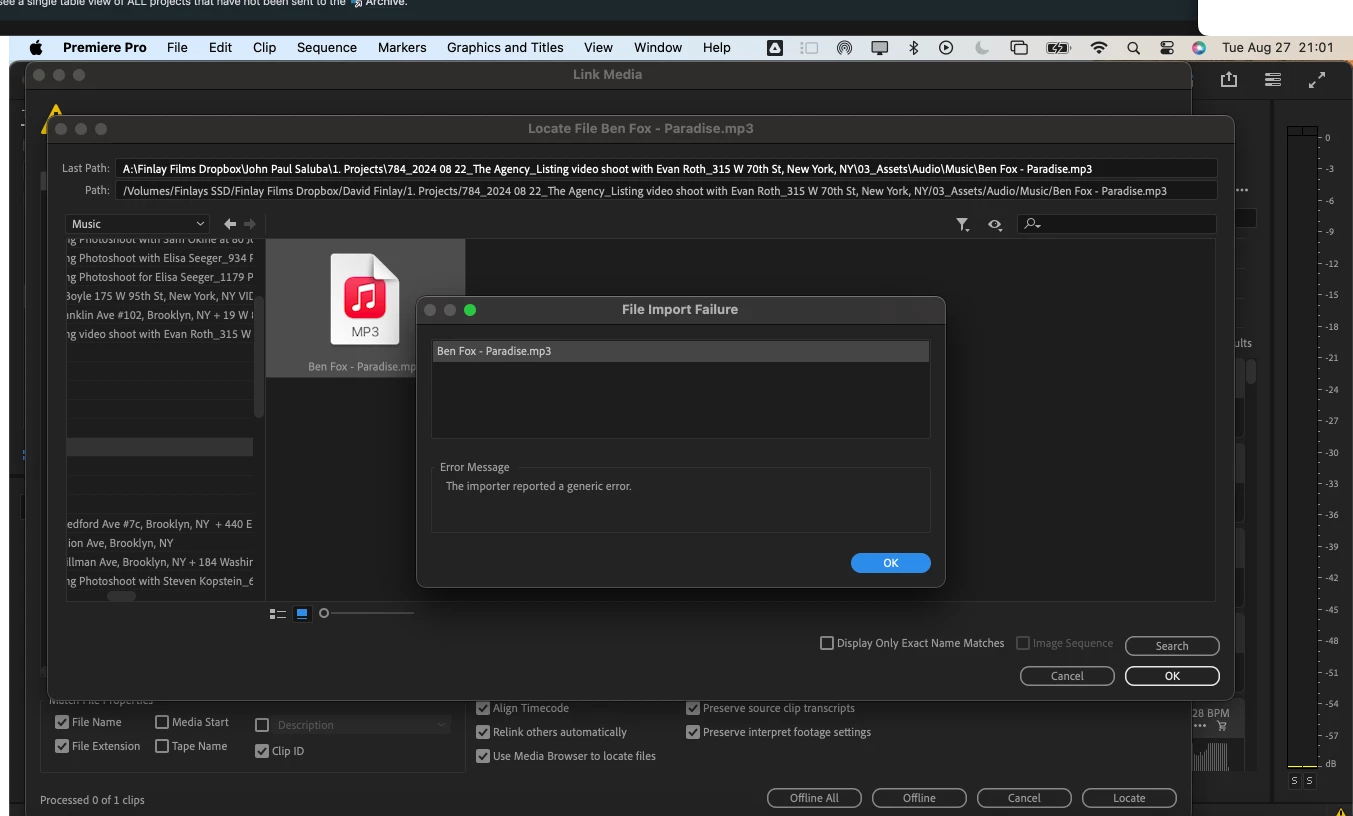
Task: Open Siri from the menu bar
Action: (x=1199, y=47)
